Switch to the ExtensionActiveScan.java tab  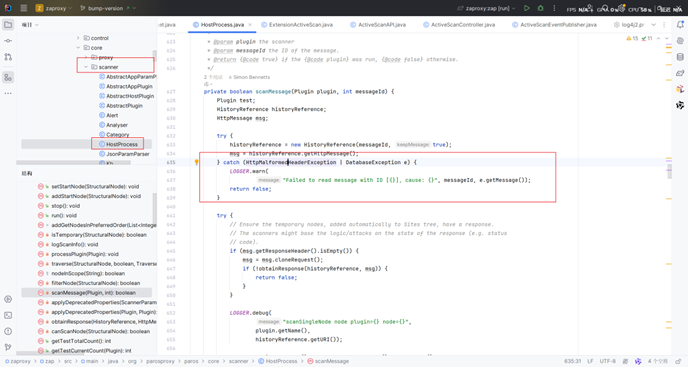(x=297, y=25)
